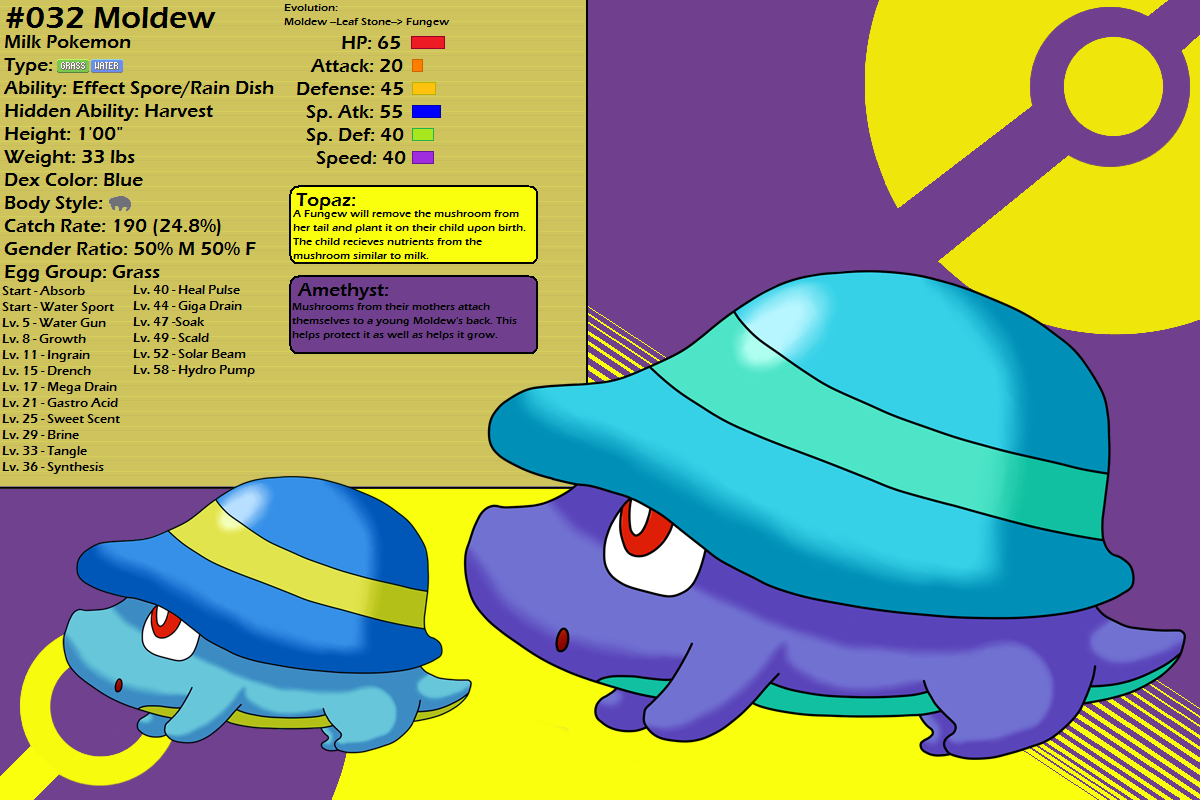Screen dimensions: 1200x800
Task: Click the 'Speed: 40' stat label
Action: click(360, 158)
